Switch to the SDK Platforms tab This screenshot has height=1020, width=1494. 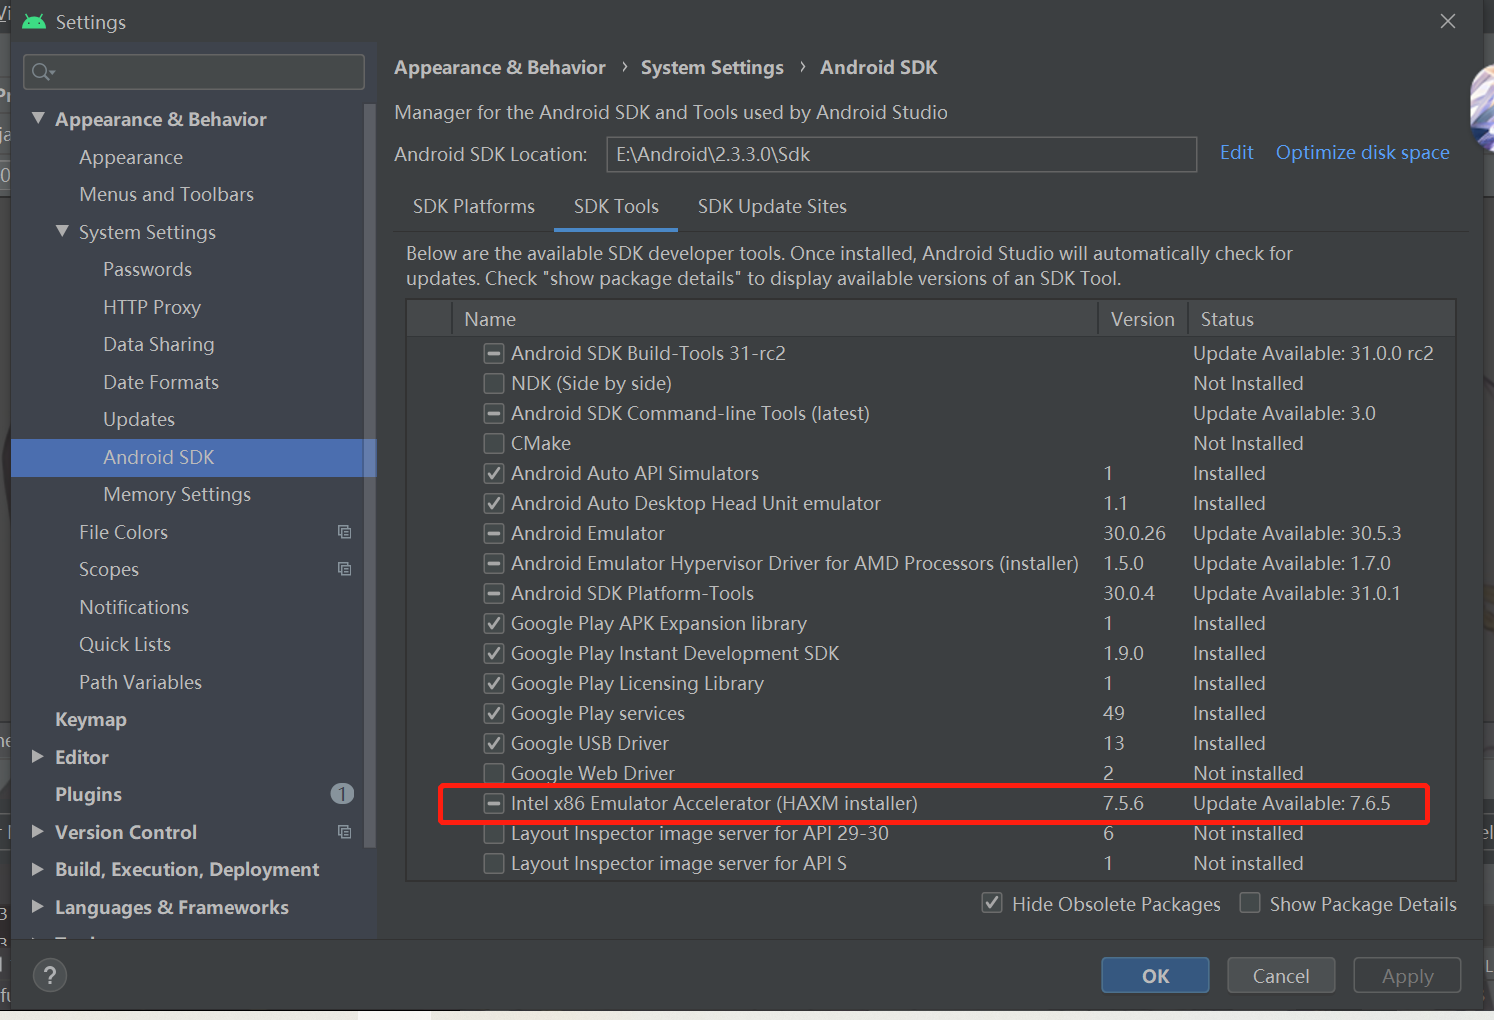474,206
